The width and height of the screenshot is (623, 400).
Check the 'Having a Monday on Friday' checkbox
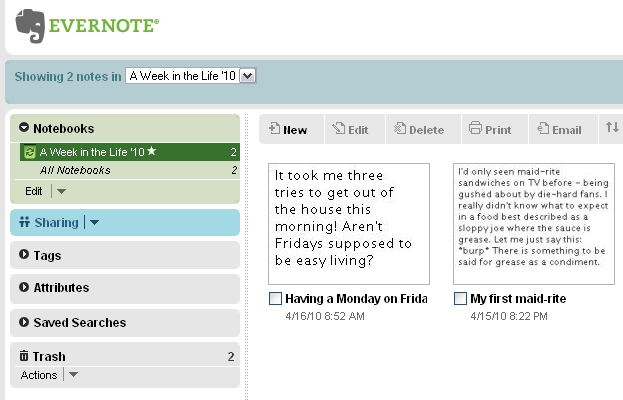coord(275,298)
